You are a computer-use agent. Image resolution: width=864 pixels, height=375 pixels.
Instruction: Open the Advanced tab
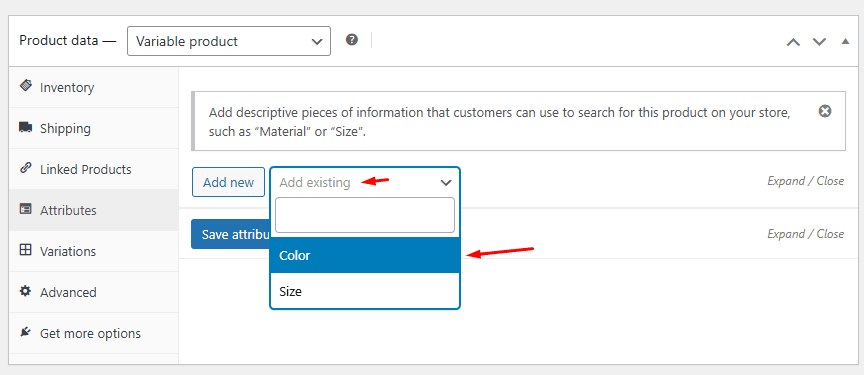94,292
